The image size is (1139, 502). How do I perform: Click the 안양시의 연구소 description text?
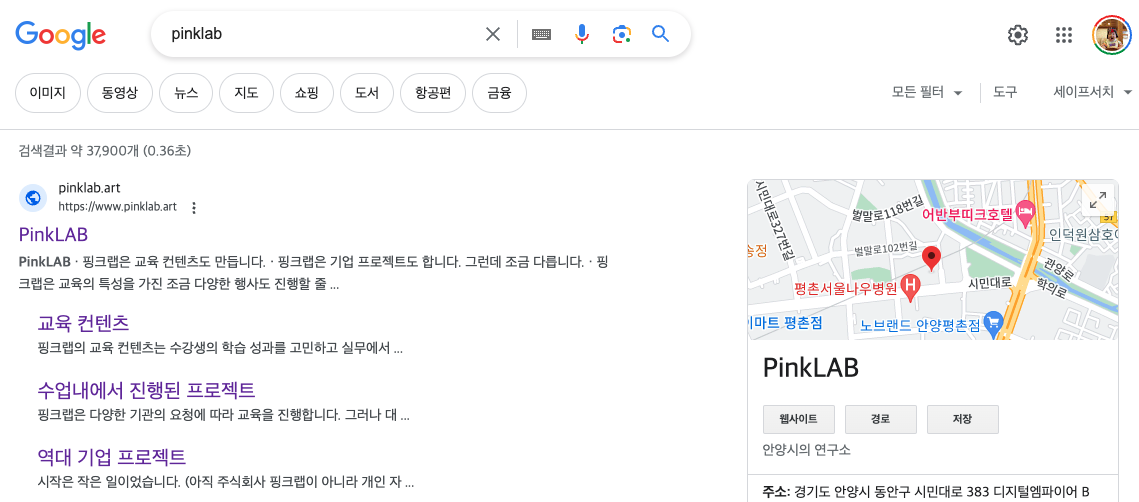point(806,450)
